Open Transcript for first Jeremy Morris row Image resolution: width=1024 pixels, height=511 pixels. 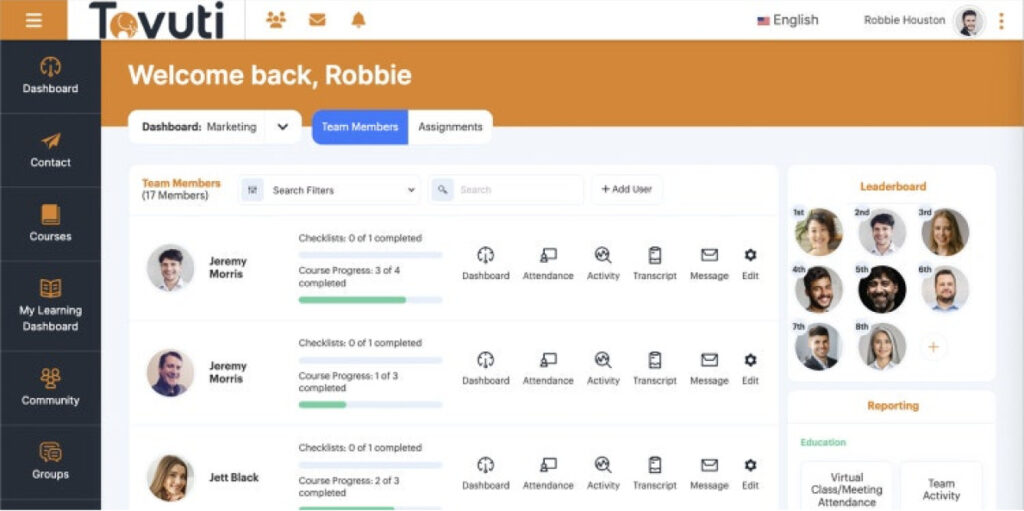coord(654,264)
